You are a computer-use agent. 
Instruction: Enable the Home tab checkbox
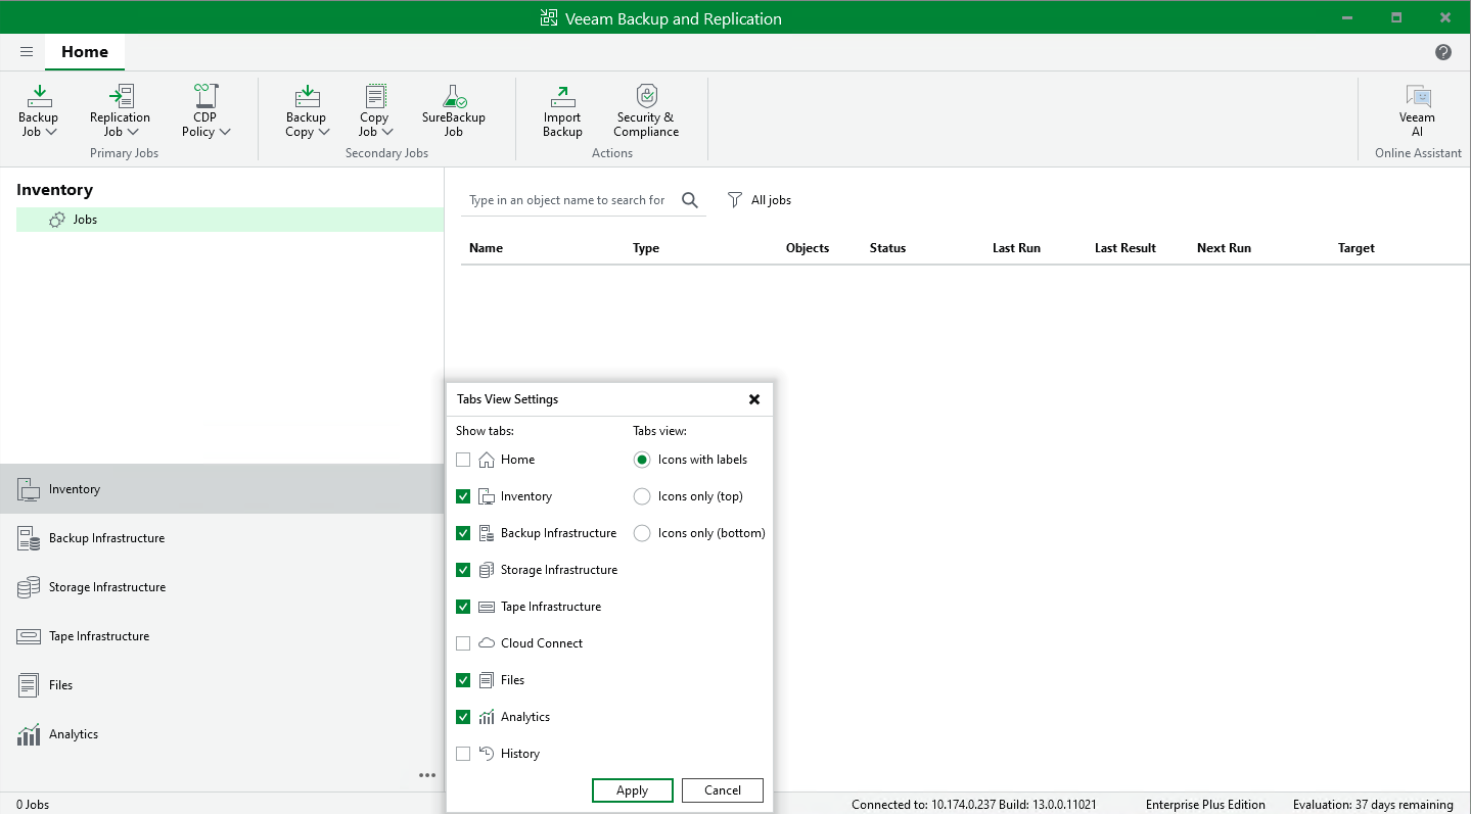pyautogui.click(x=463, y=460)
